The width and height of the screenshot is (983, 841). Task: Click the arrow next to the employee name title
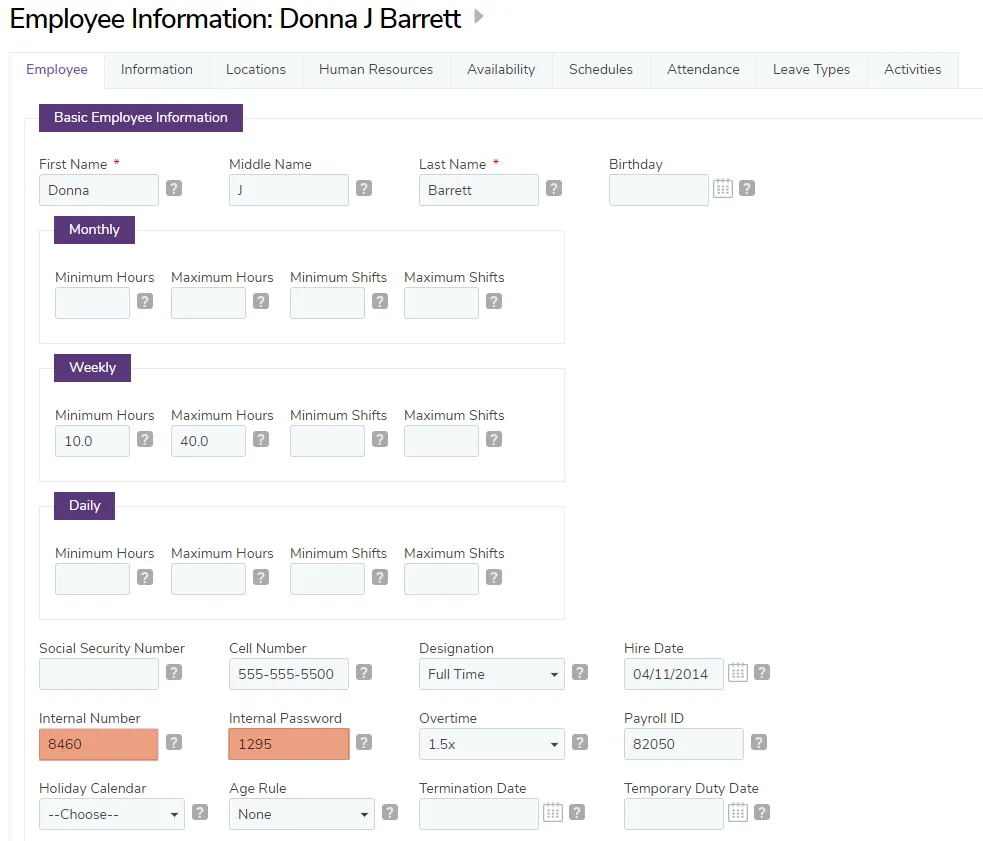[x=478, y=16]
